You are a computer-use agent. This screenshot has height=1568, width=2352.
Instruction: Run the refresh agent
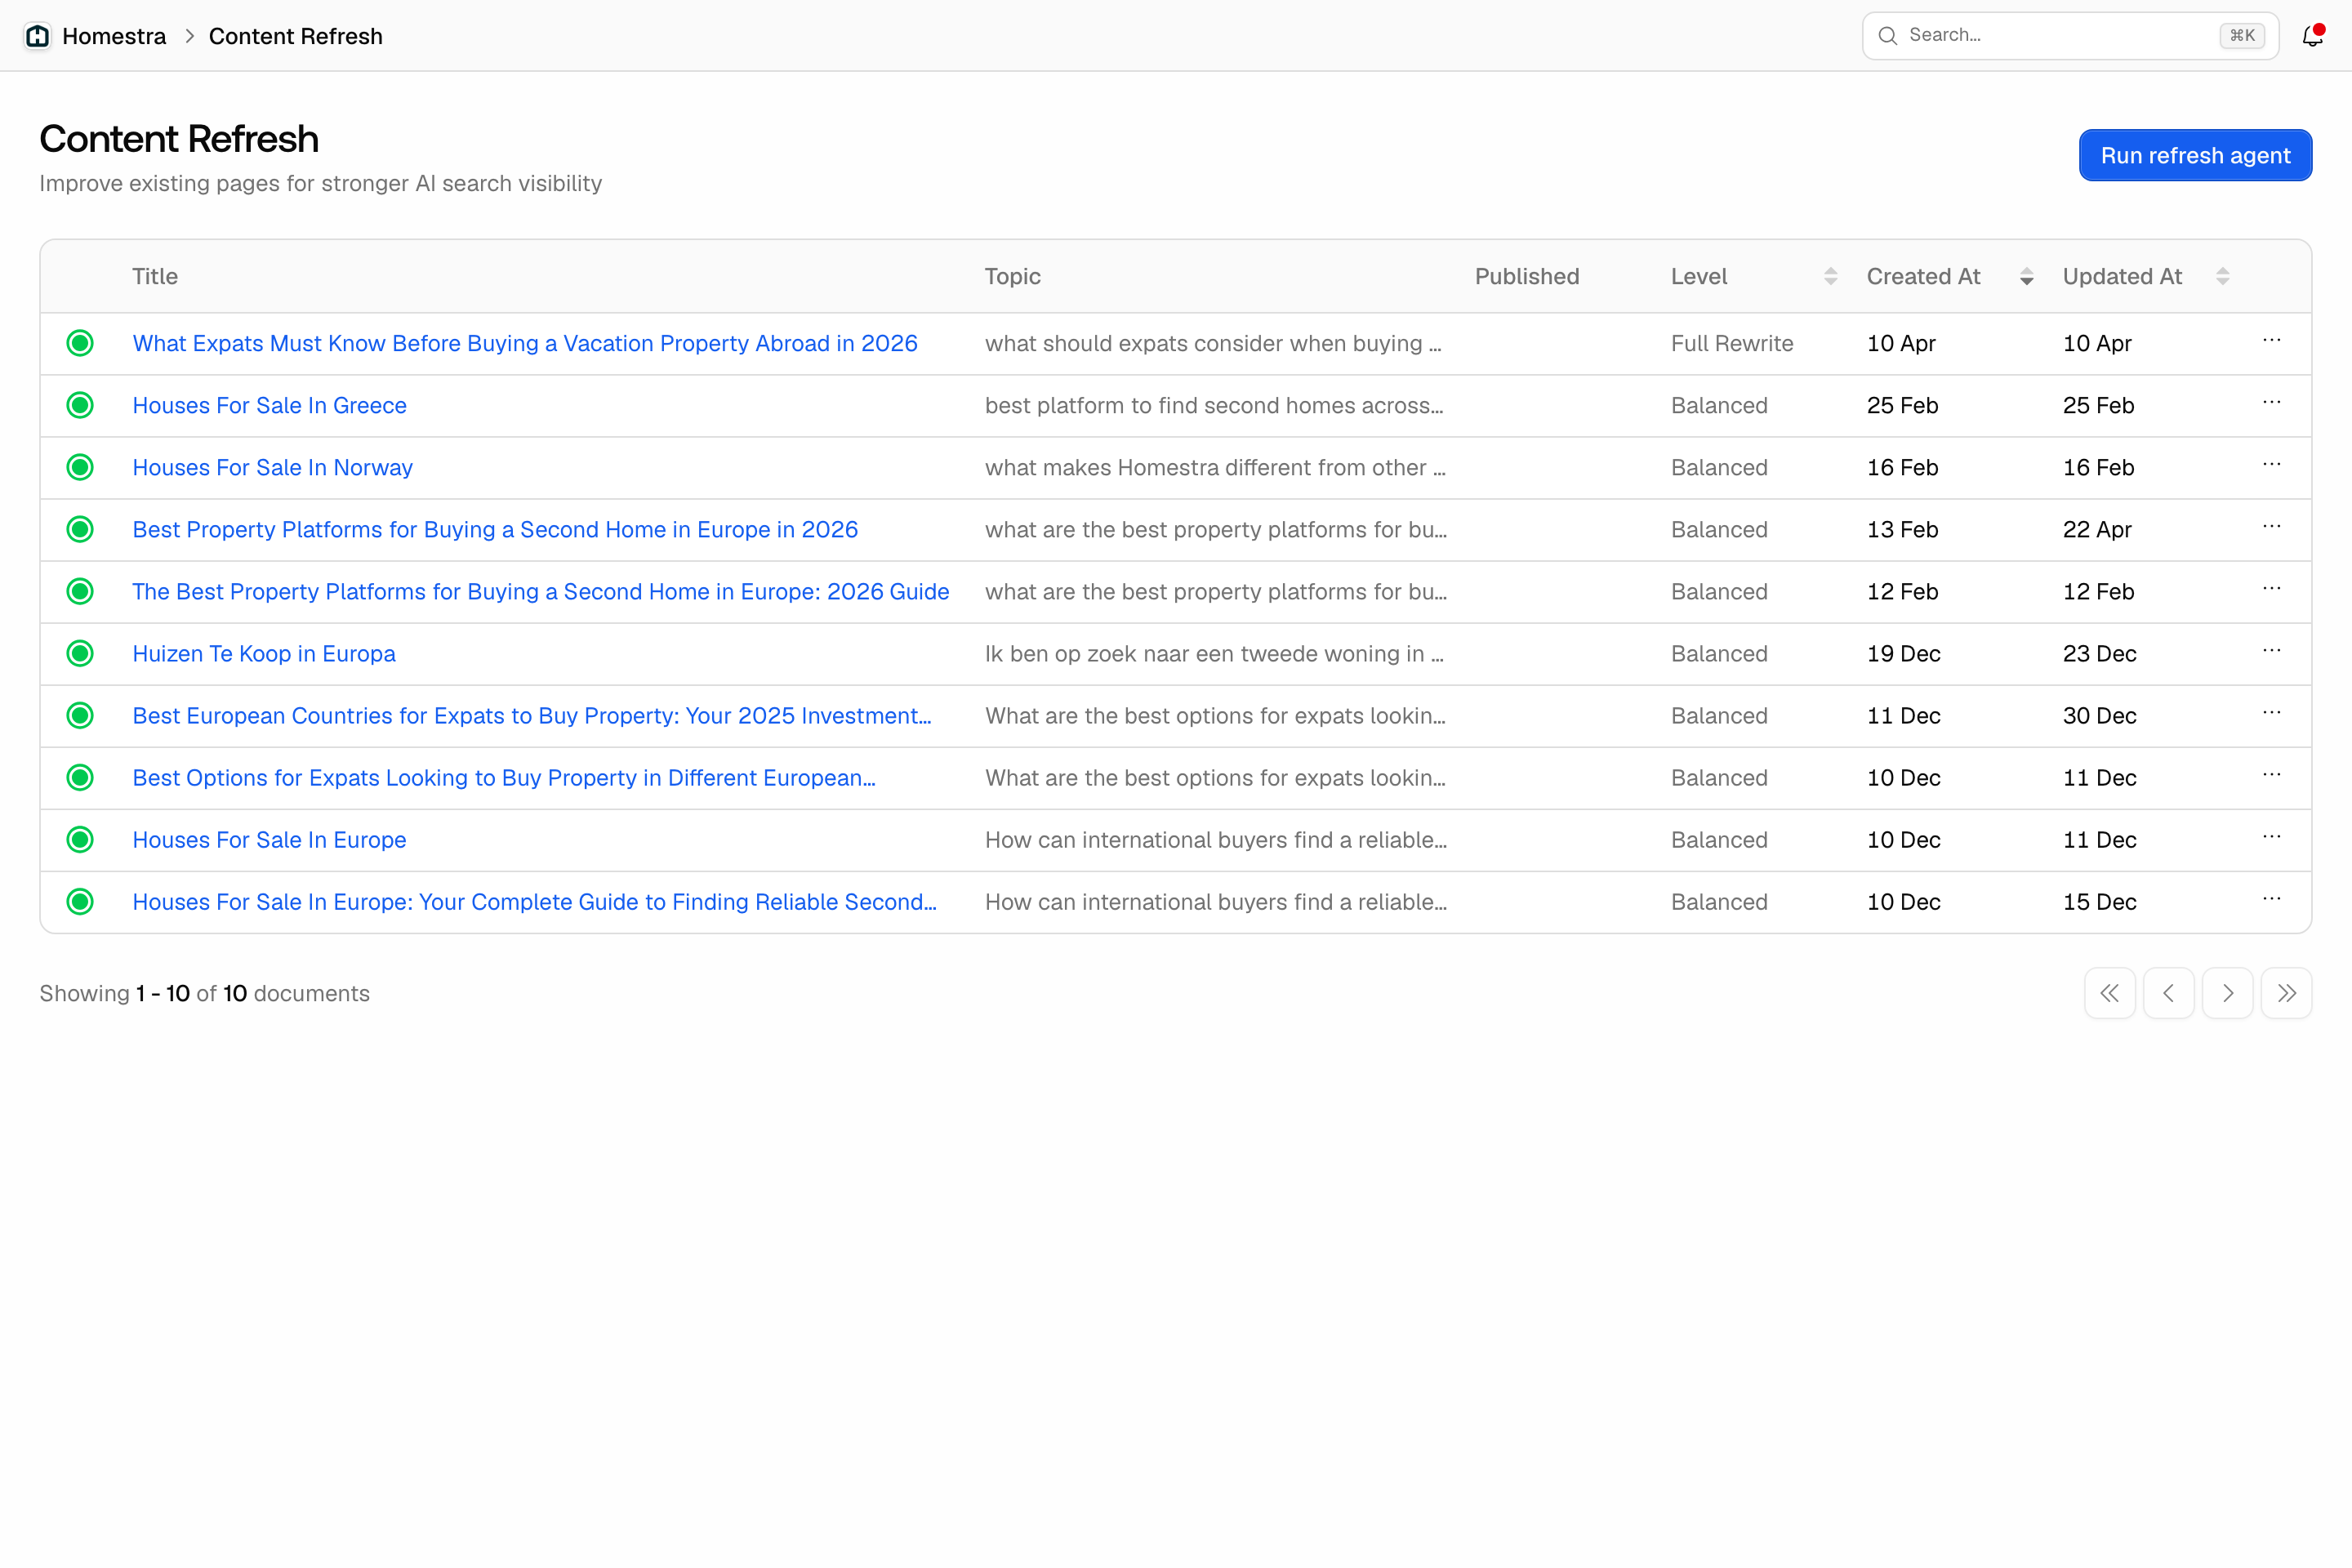[x=2195, y=155]
